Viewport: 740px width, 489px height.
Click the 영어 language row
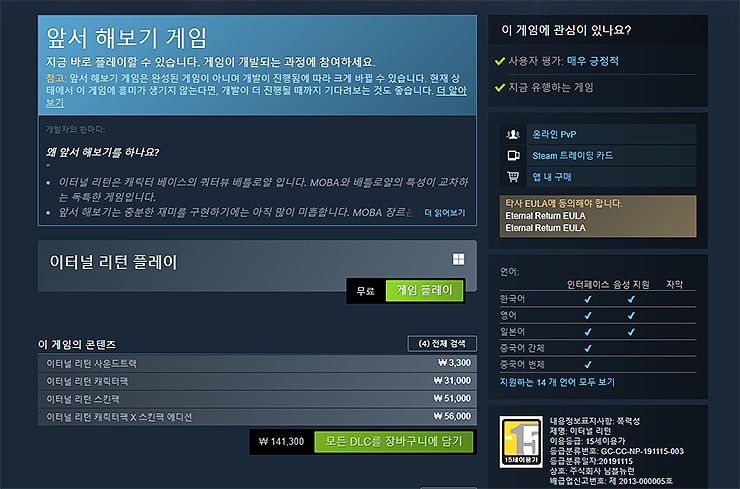(x=598, y=315)
